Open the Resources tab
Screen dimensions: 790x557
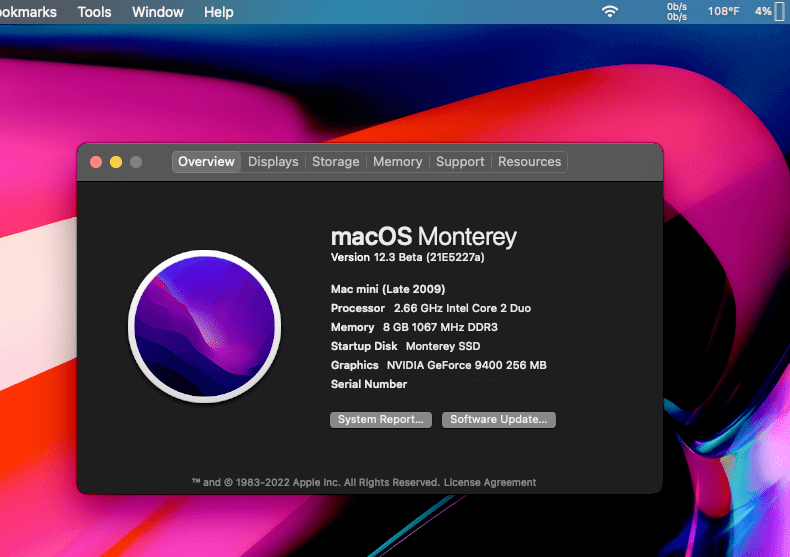point(530,162)
